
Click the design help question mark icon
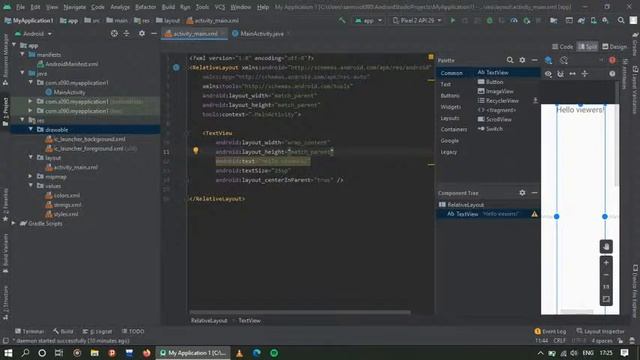(x=612, y=74)
